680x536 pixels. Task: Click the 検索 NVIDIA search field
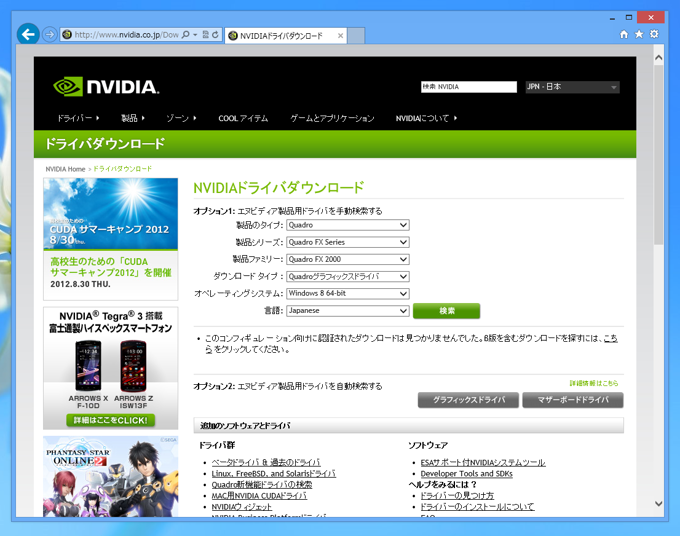click(x=469, y=87)
